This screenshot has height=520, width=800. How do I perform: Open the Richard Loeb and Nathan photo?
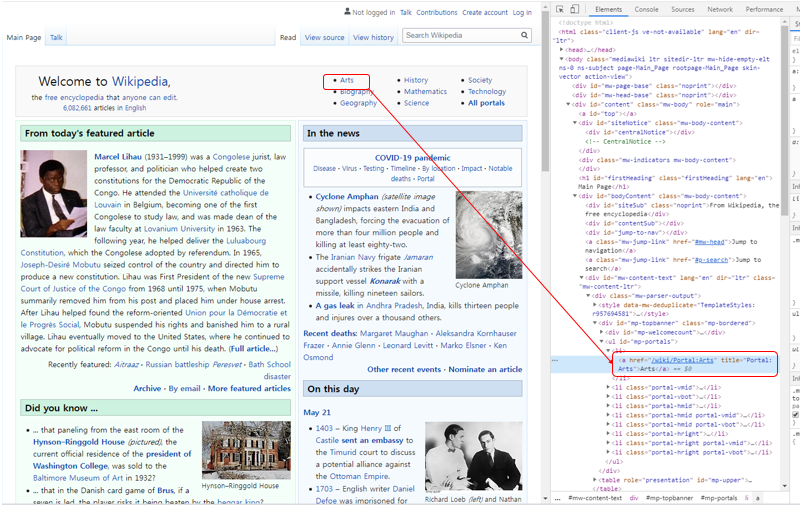[x=473, y=457]
